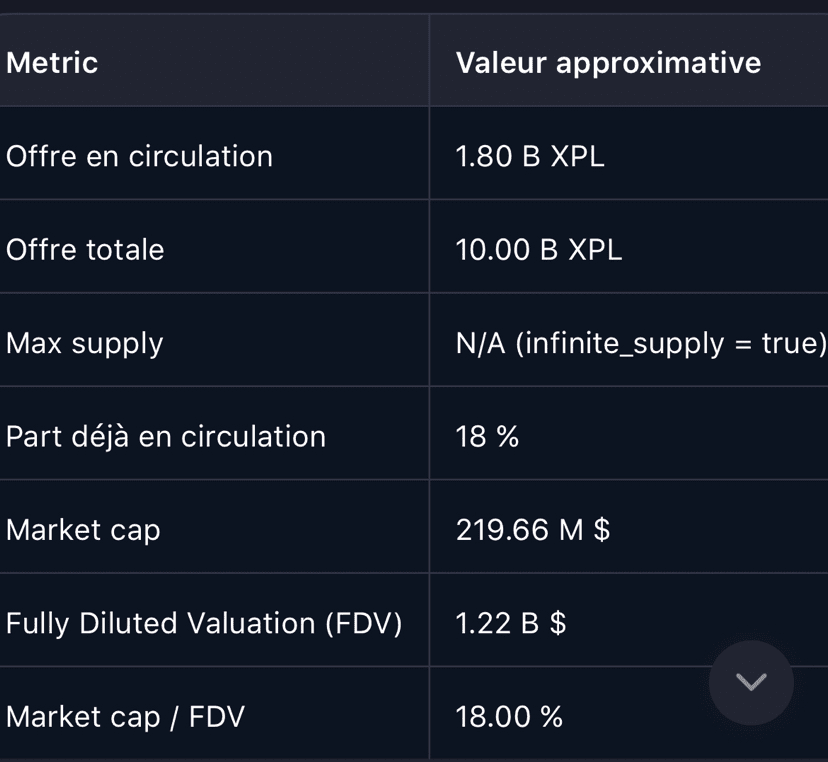Viewport: 828px width, 762px height.
Task: Click the 10.00 B XPL value
Action: coord(539,249)
